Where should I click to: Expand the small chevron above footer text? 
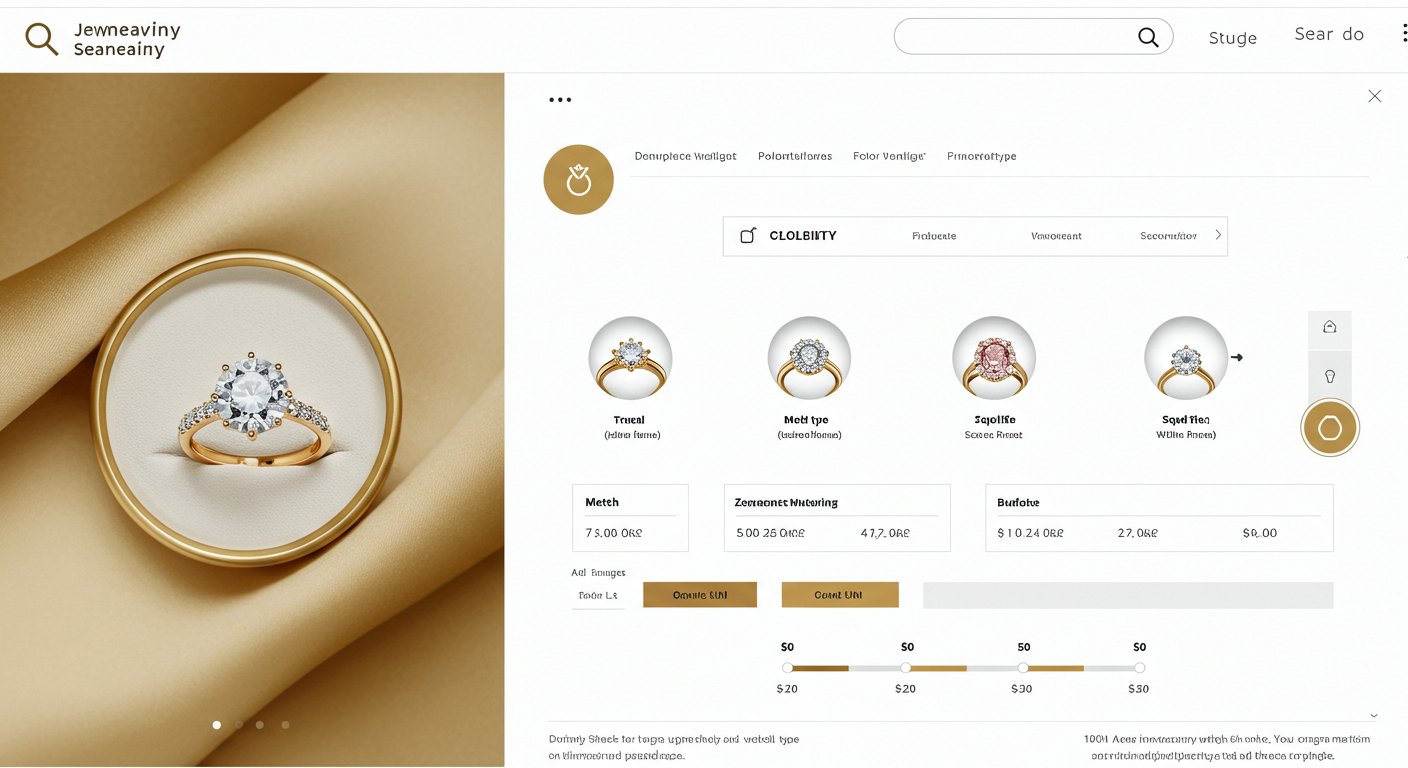click(x=1374, y=716)
